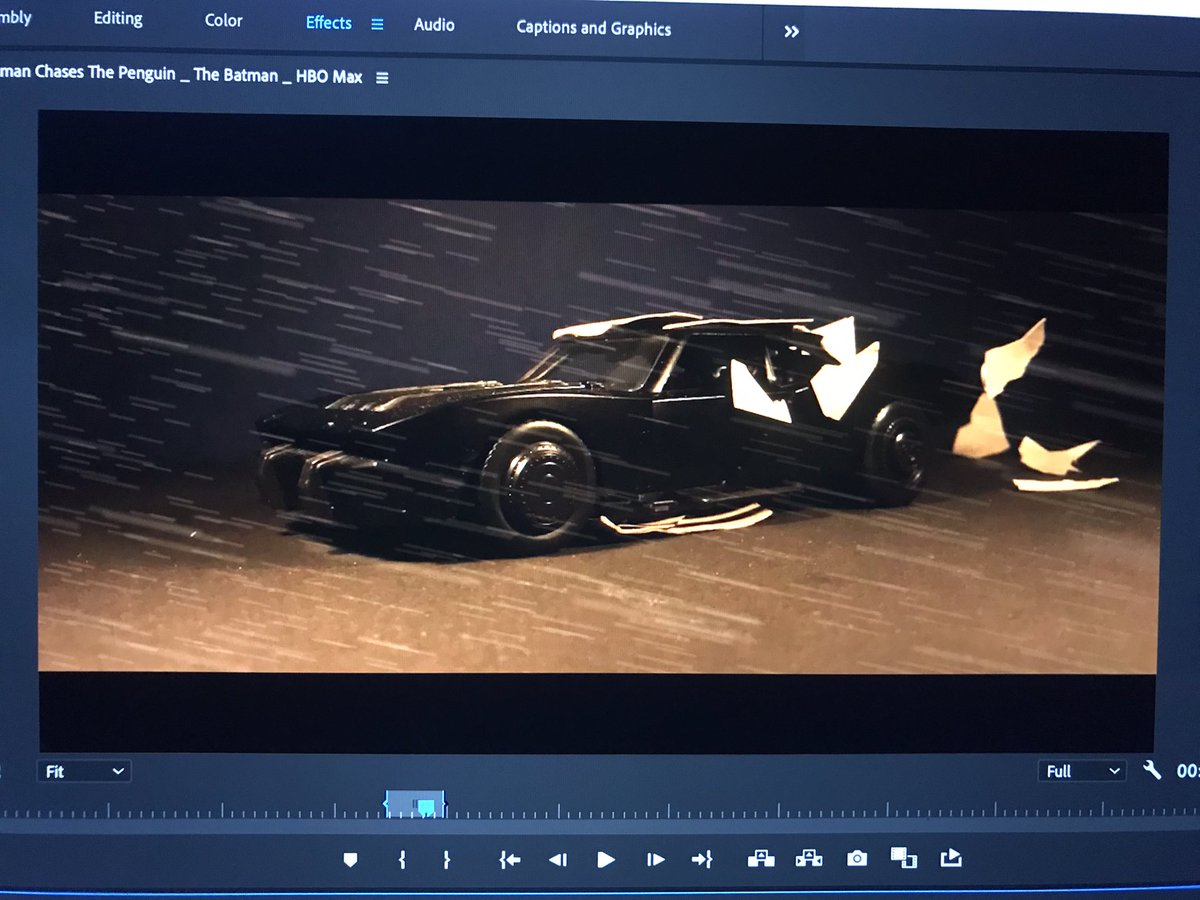The image size is (1200, 900).
Task: Click the Mark Out button
Action: [x=446, y=859]
